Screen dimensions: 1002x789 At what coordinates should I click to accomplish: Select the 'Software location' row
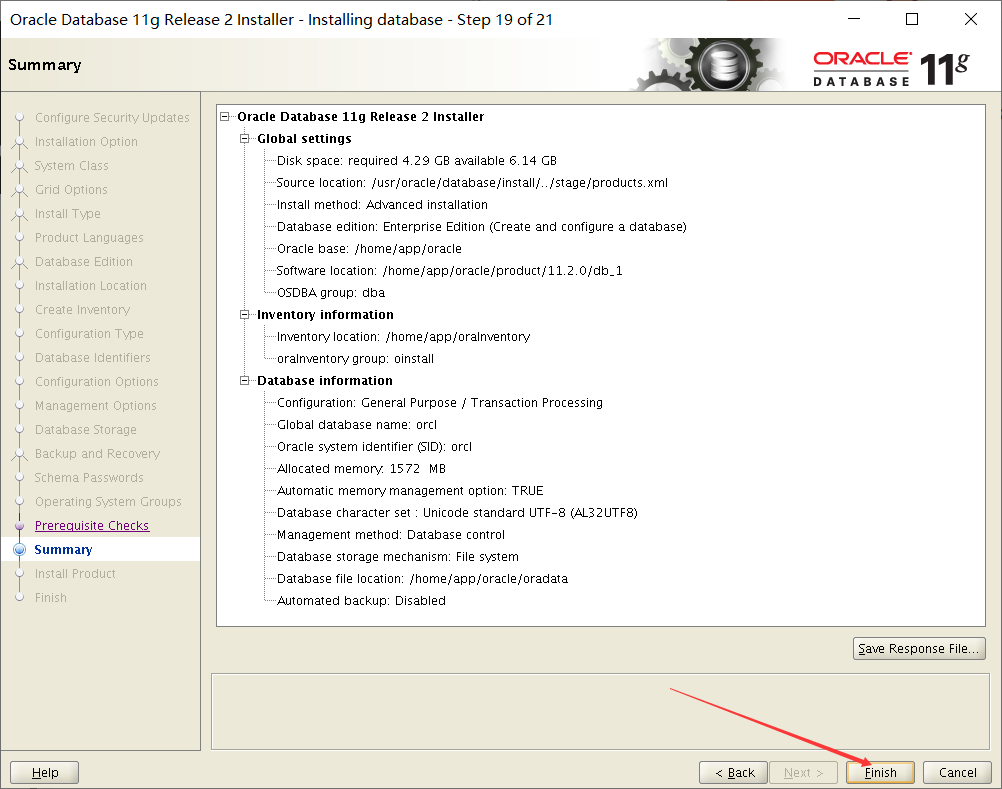(x=450, y=271)
